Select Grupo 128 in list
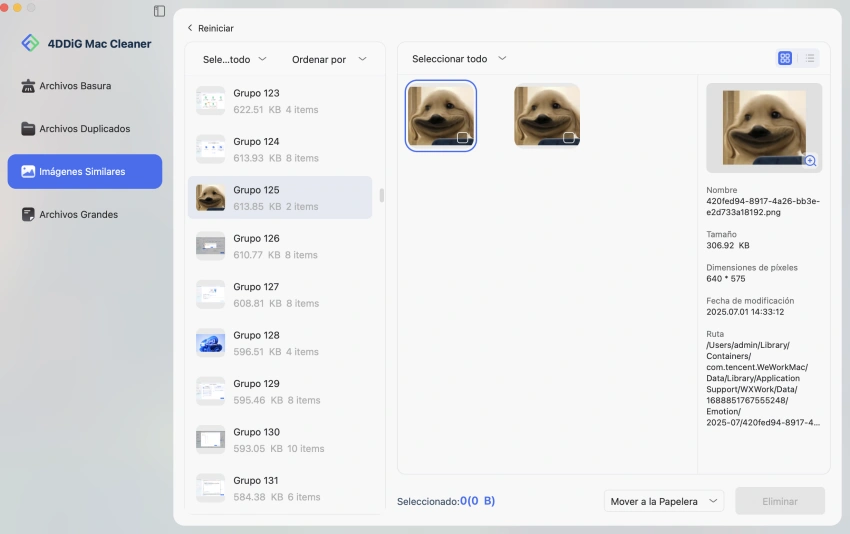The image size is (850, 534). coord(280,343)
